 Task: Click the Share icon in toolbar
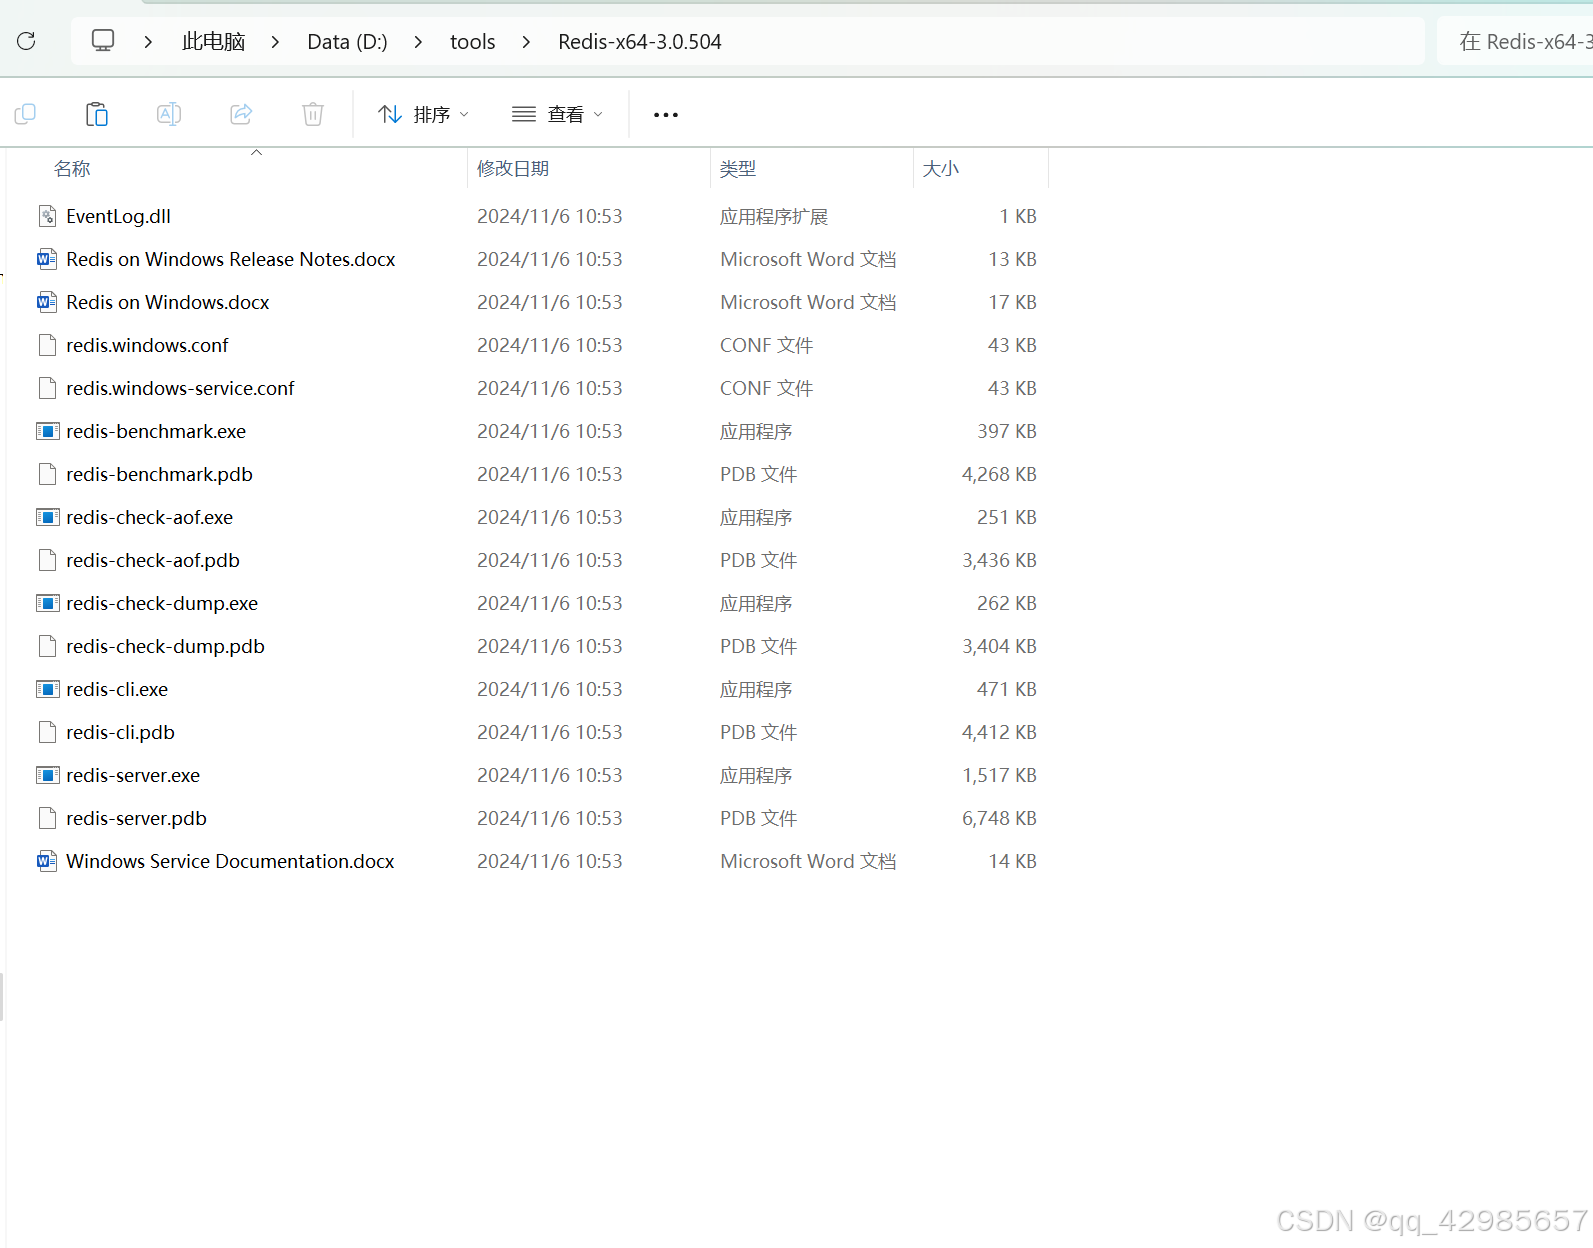coord(241,114)
